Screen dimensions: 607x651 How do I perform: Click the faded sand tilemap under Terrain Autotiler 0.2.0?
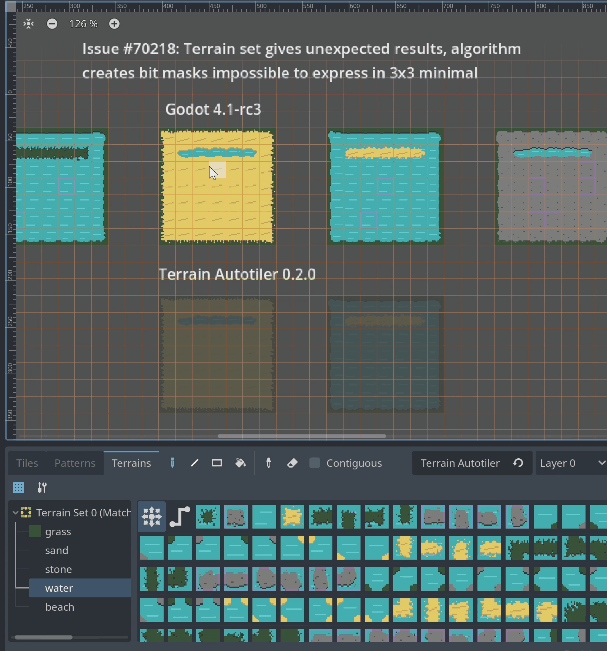point(217,355)
